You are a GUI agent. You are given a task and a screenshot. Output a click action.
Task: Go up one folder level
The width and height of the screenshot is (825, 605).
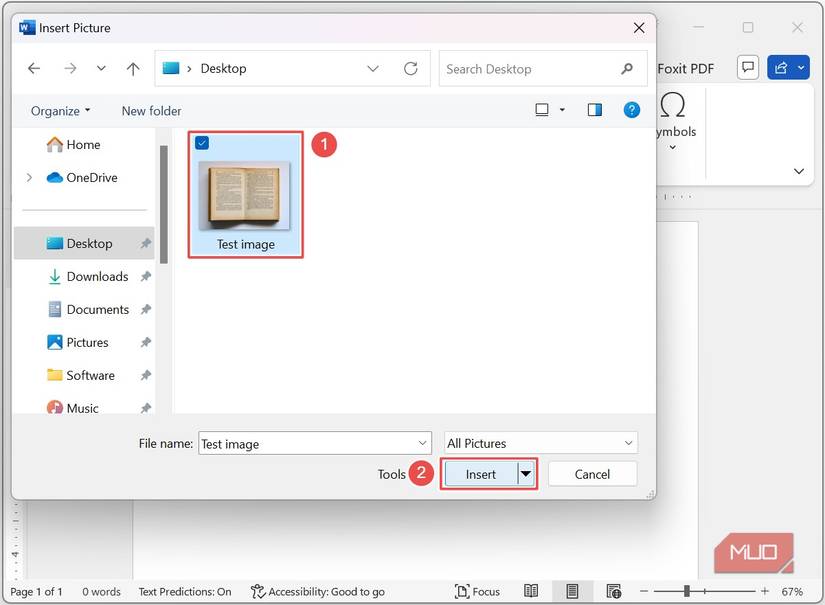pyautogui.click(x=133, y=68)
